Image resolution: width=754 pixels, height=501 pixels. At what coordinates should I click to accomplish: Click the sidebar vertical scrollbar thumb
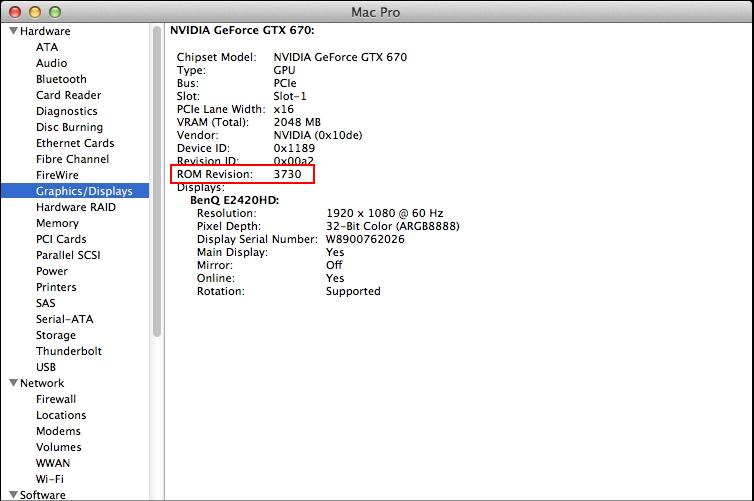[157, 182]
